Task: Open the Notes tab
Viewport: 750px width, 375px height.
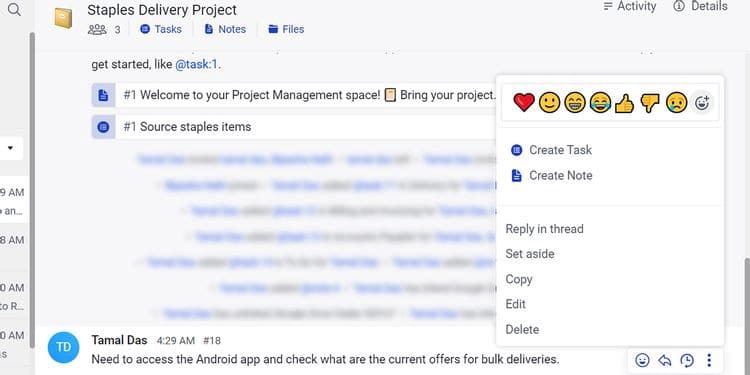Action: 225,29
